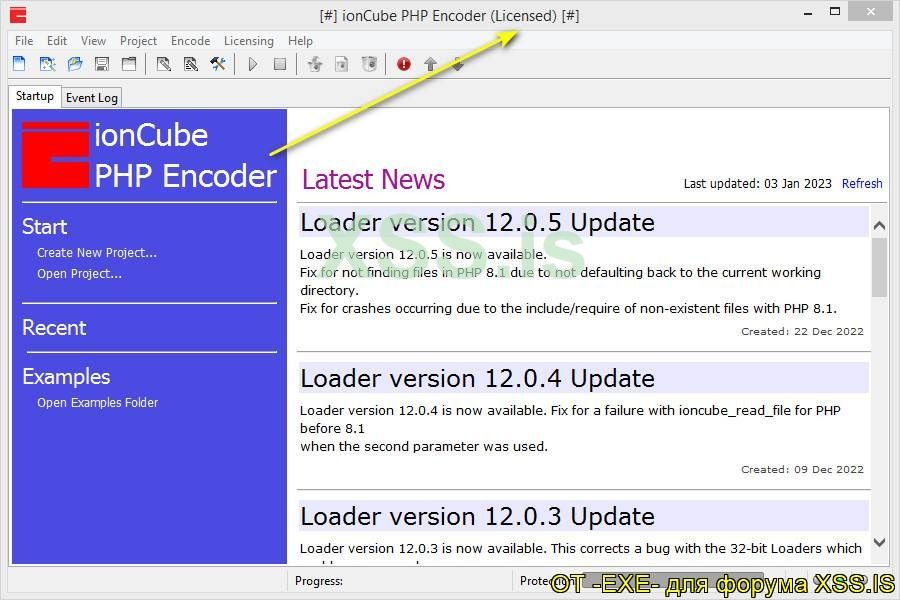Click Open Examples Folder link
Image resolution: width=900 pixels, height=600 pixels.
click(98, 402)
